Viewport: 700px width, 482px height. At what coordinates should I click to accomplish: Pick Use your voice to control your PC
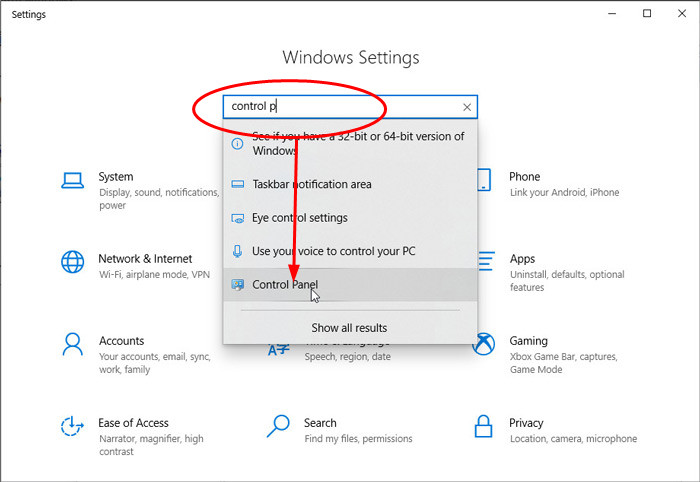(333, 251)
